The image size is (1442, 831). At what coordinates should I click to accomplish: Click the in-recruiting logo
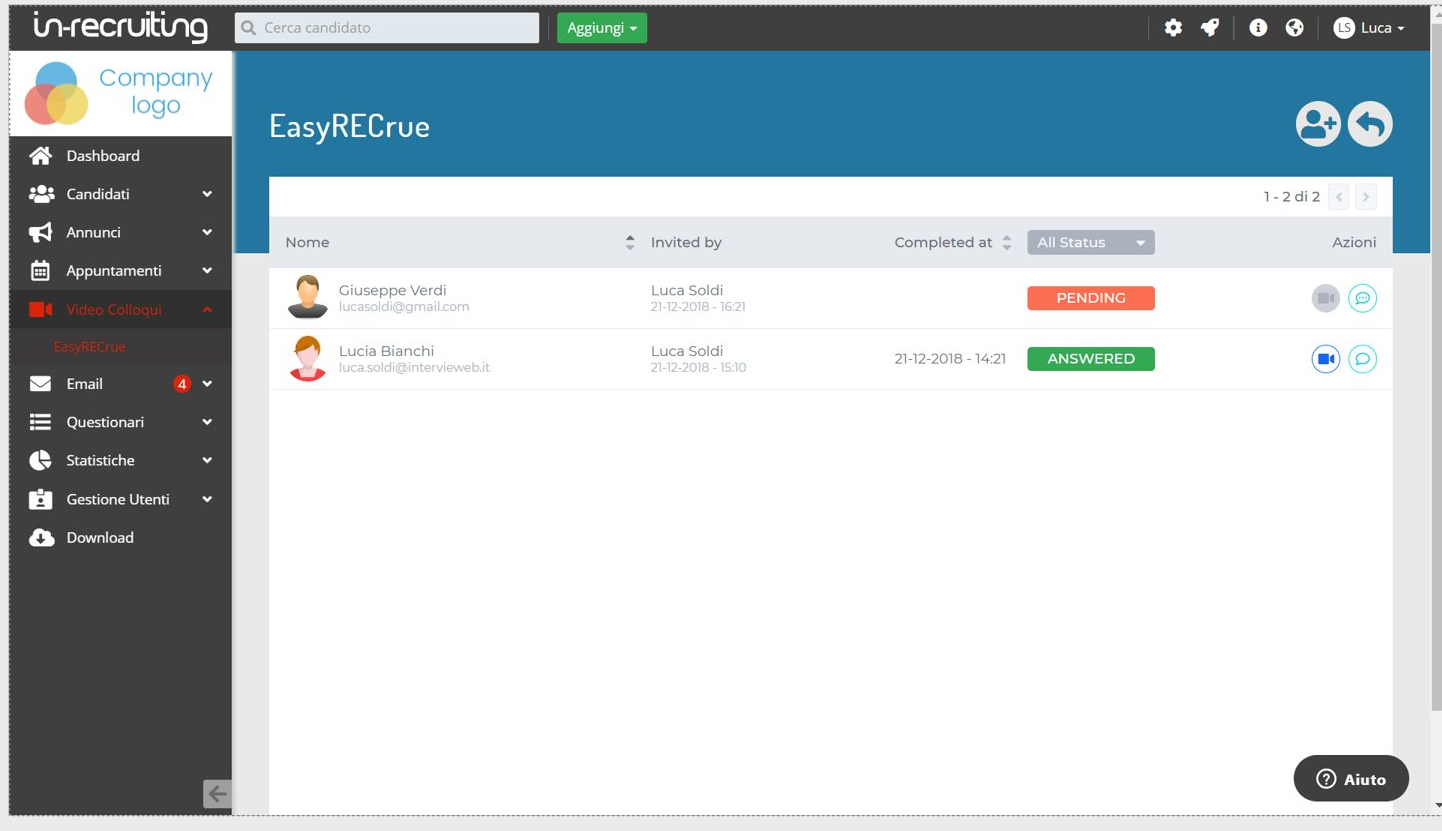point(121,27)
